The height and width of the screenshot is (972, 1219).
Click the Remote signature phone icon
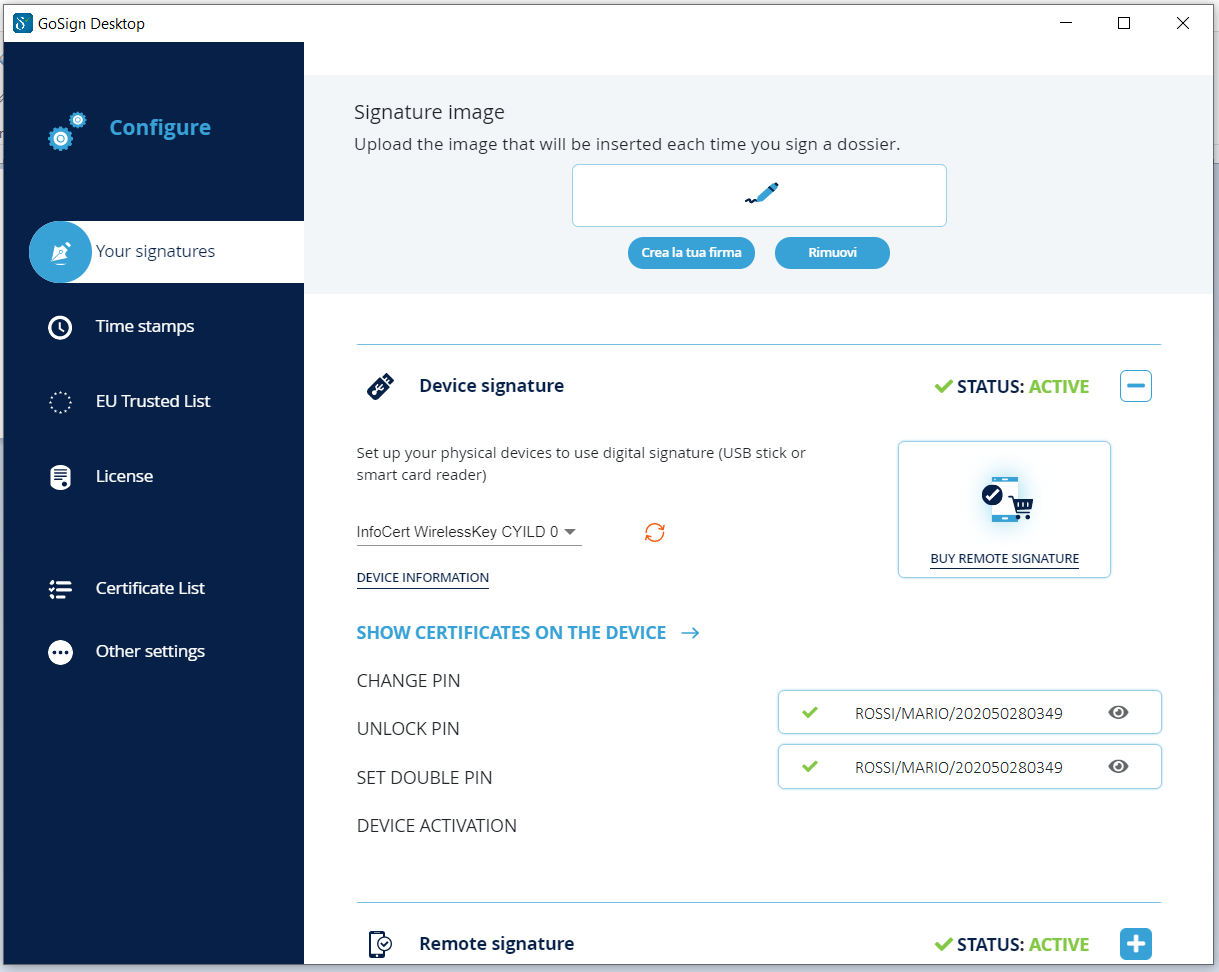click(x=380, y=944)
